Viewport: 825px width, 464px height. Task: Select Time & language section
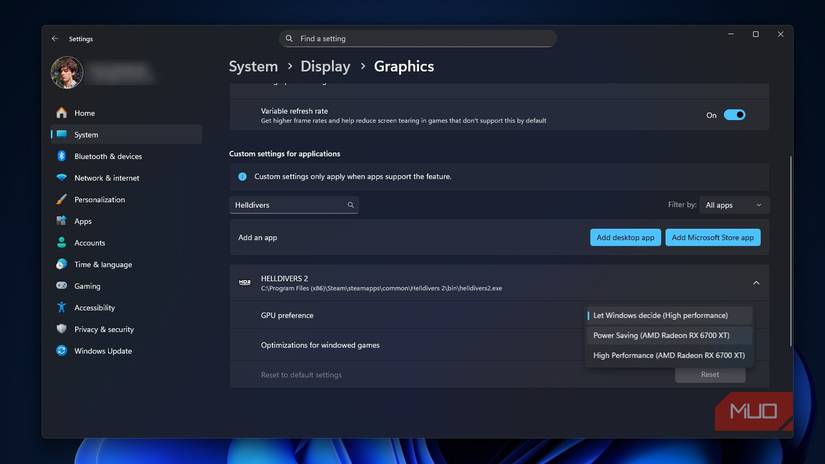pyautogui.click(x=126, y=264)
